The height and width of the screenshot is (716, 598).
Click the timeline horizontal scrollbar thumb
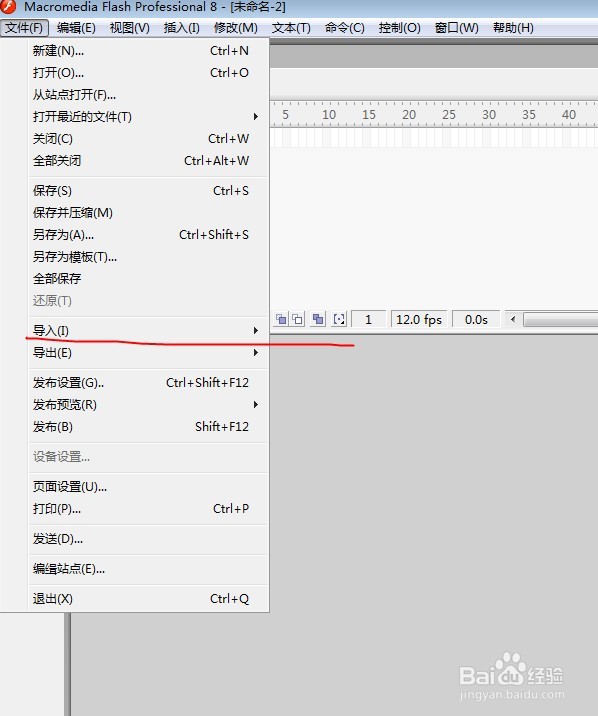click(x=561, y=319)
